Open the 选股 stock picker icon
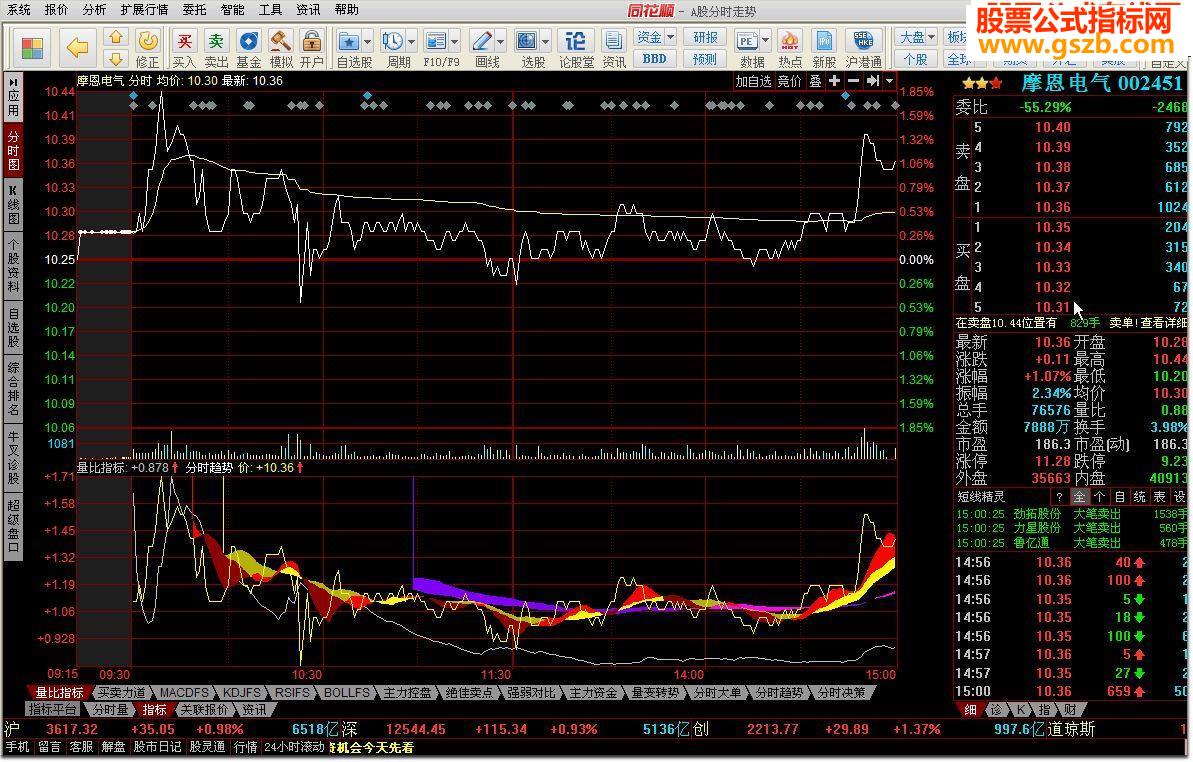The image size is (1193, 762). [x=527, y=41]
